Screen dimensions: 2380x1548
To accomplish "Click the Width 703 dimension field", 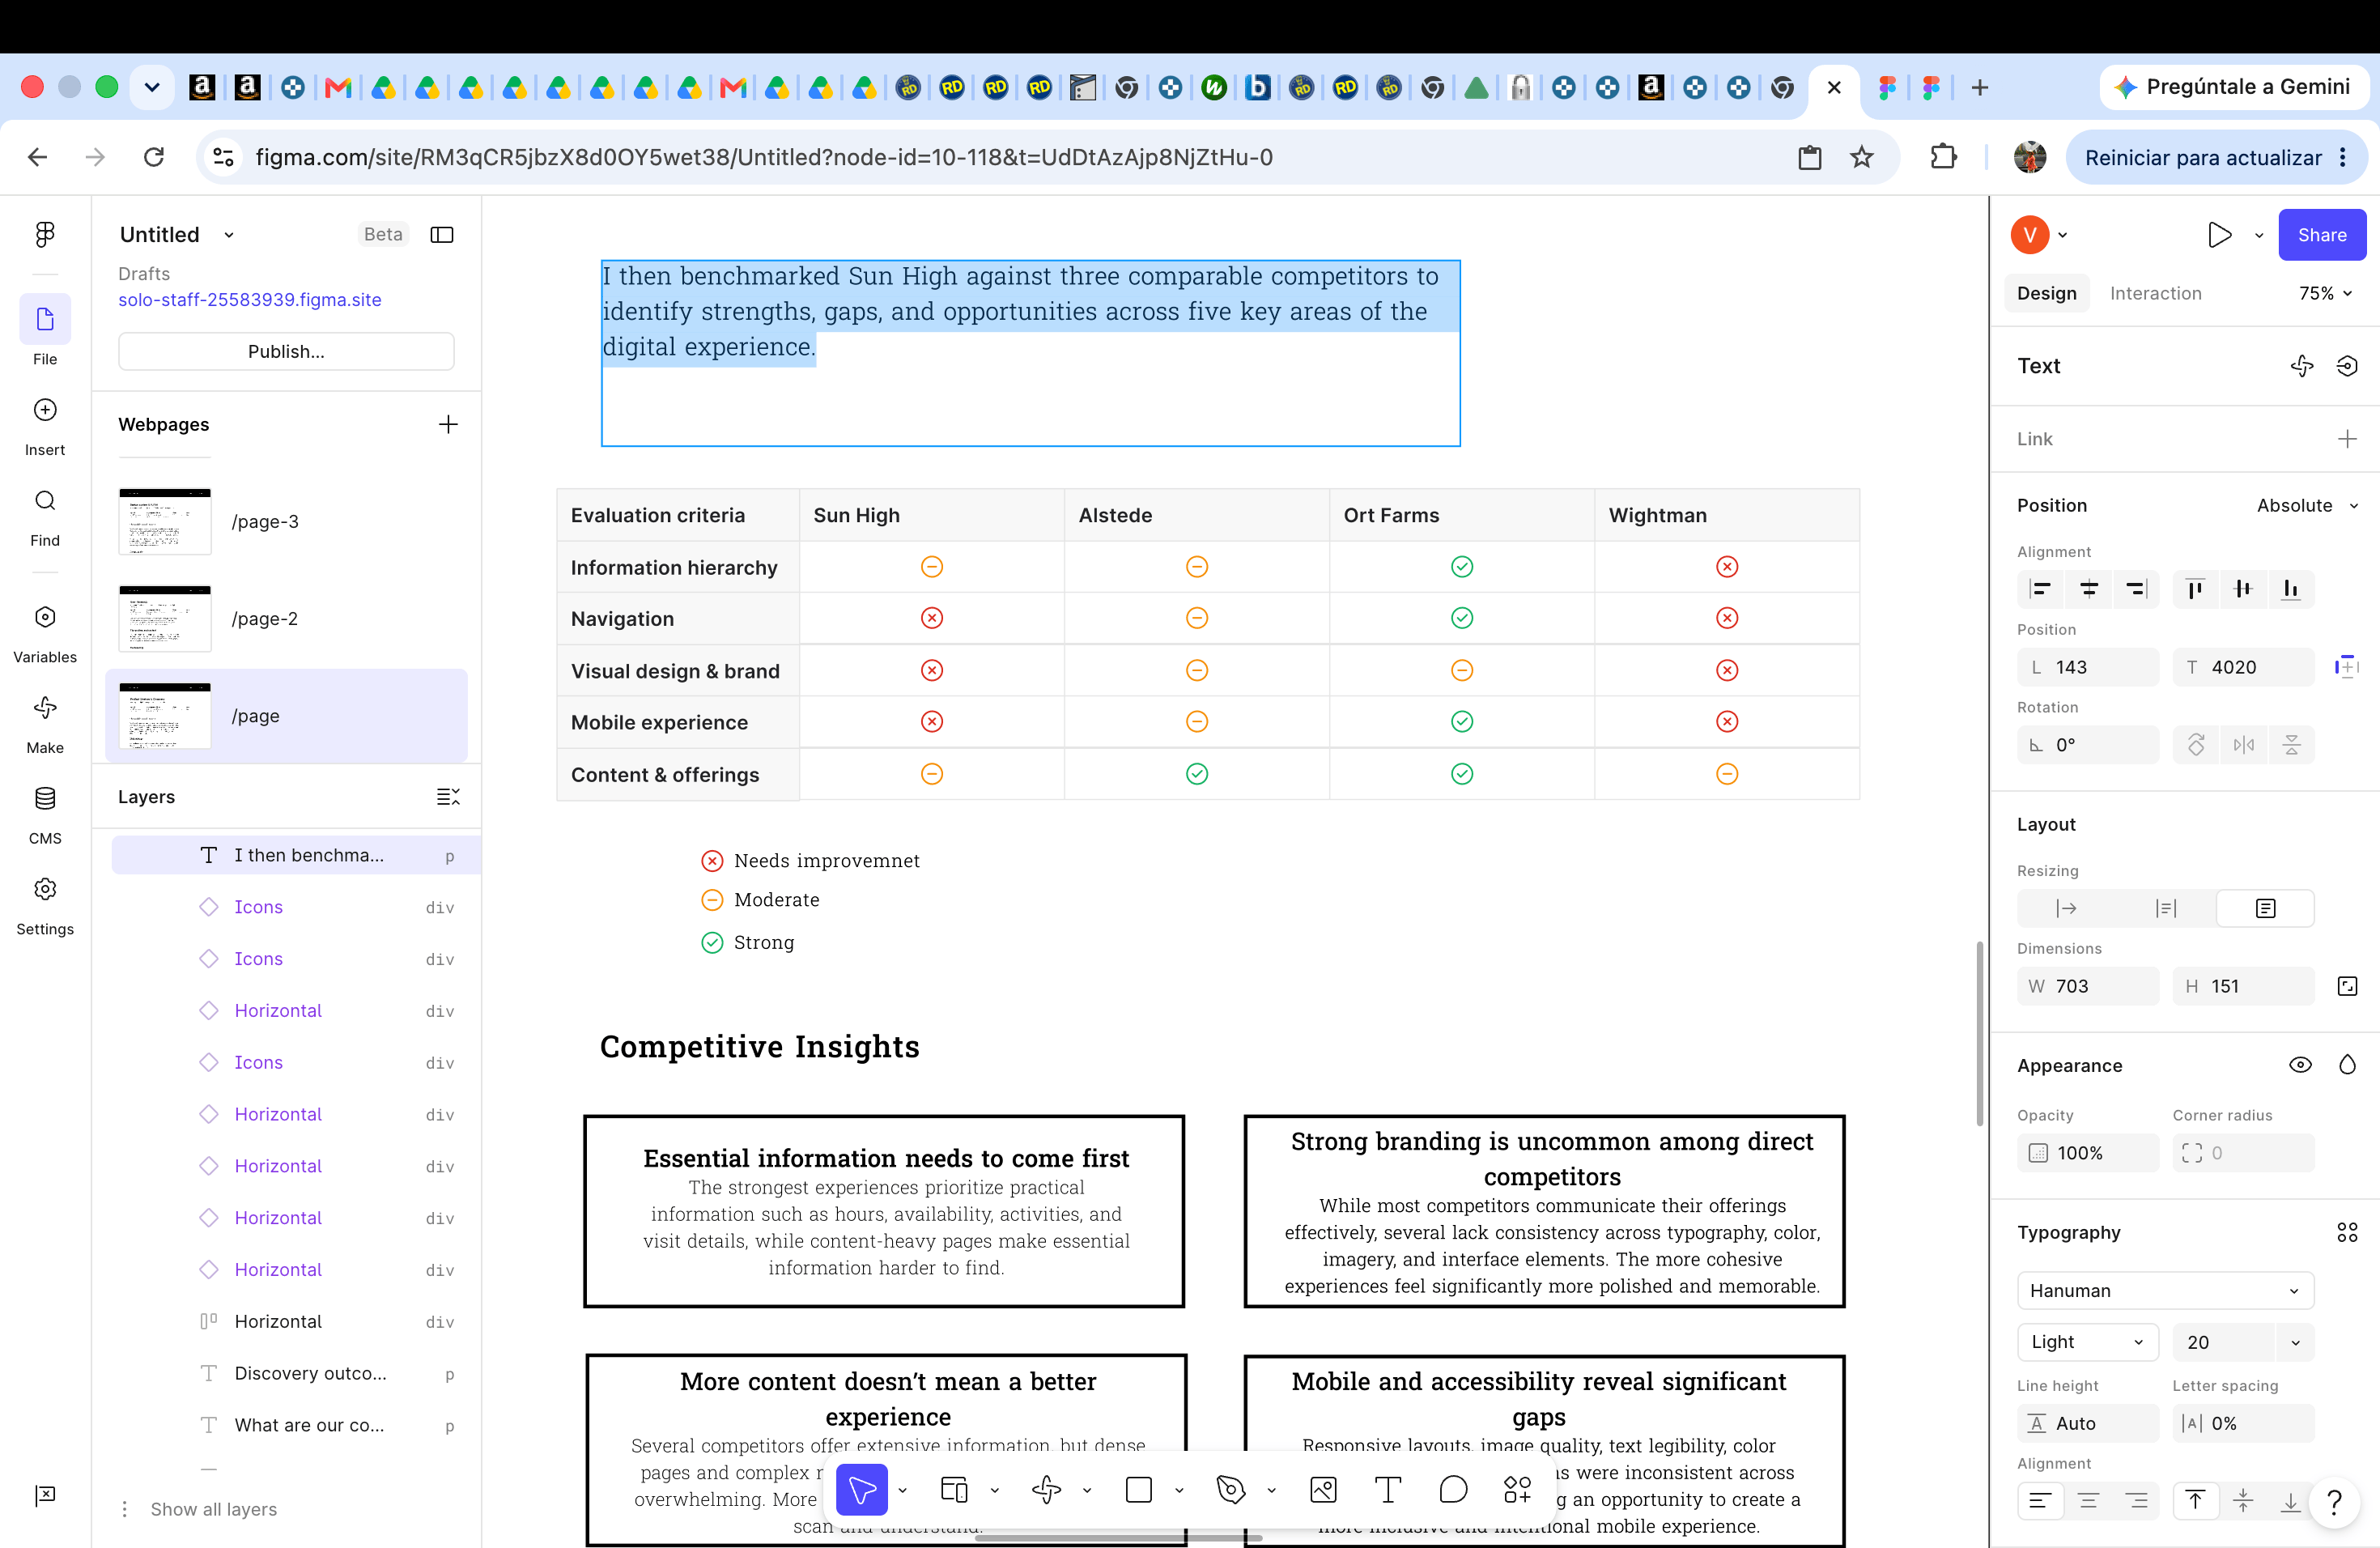I will click(2088, 986).
